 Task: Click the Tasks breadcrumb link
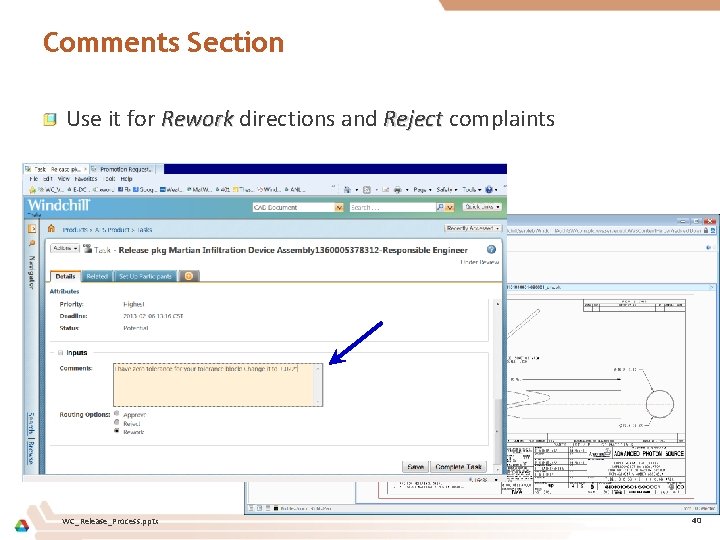(145, 230)
